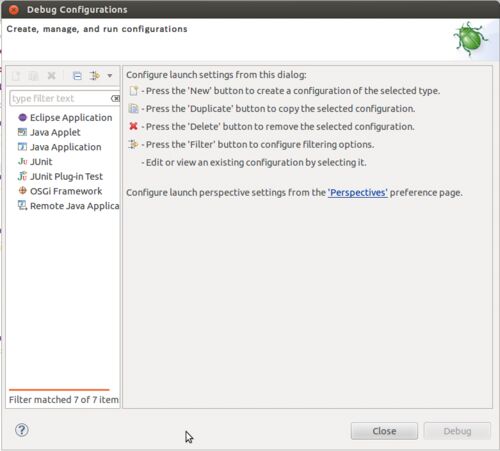Viewport: 500px width, 451px height.
Task: Click inside the type filter text field
Action: click(60, 98)
